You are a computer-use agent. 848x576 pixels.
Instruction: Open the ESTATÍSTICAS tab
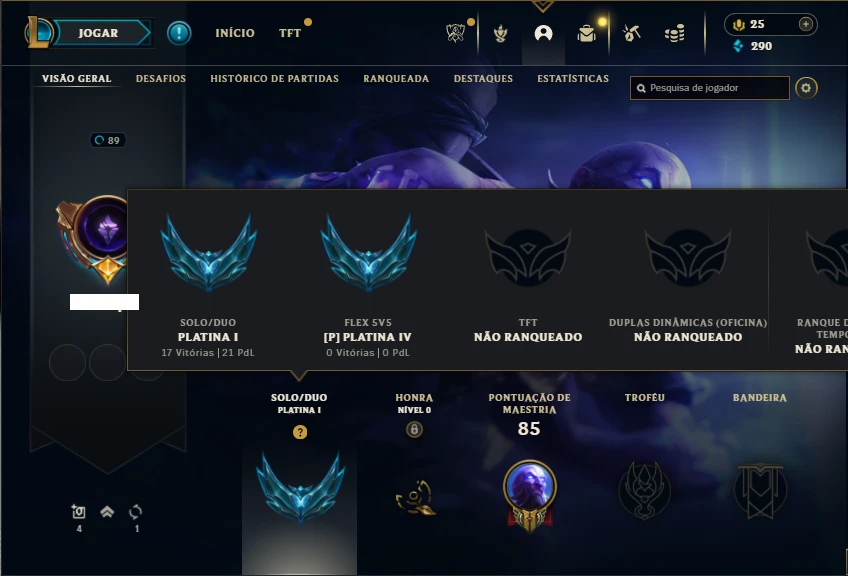[573, 79]
